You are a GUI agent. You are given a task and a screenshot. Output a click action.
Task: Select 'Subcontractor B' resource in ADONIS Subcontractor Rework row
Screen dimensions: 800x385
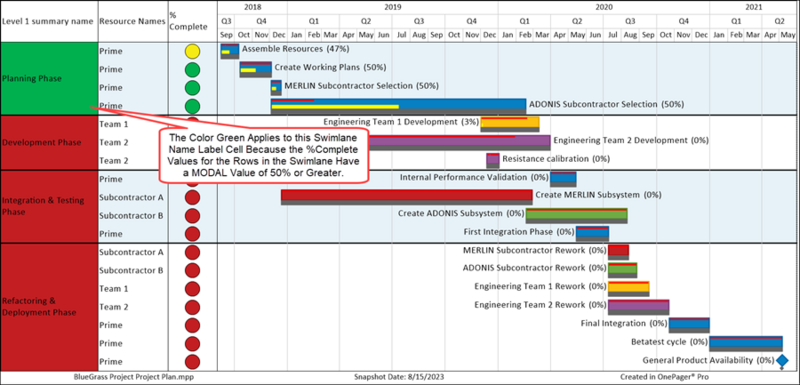131,270
